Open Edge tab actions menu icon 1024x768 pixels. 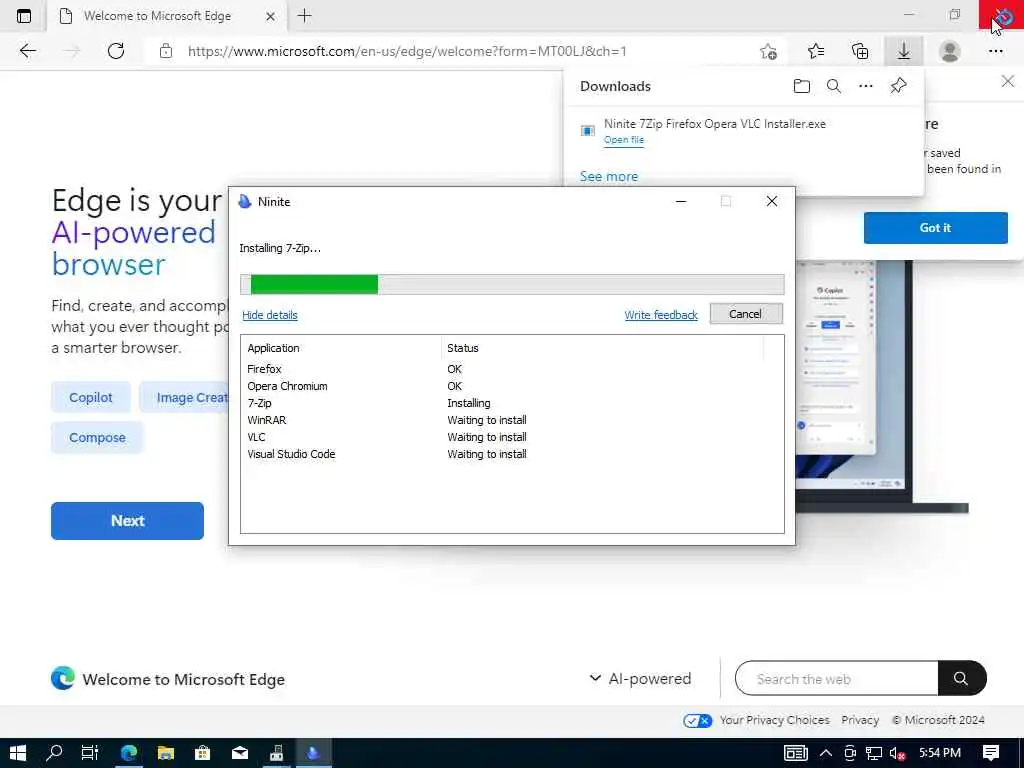coord(24,16)
